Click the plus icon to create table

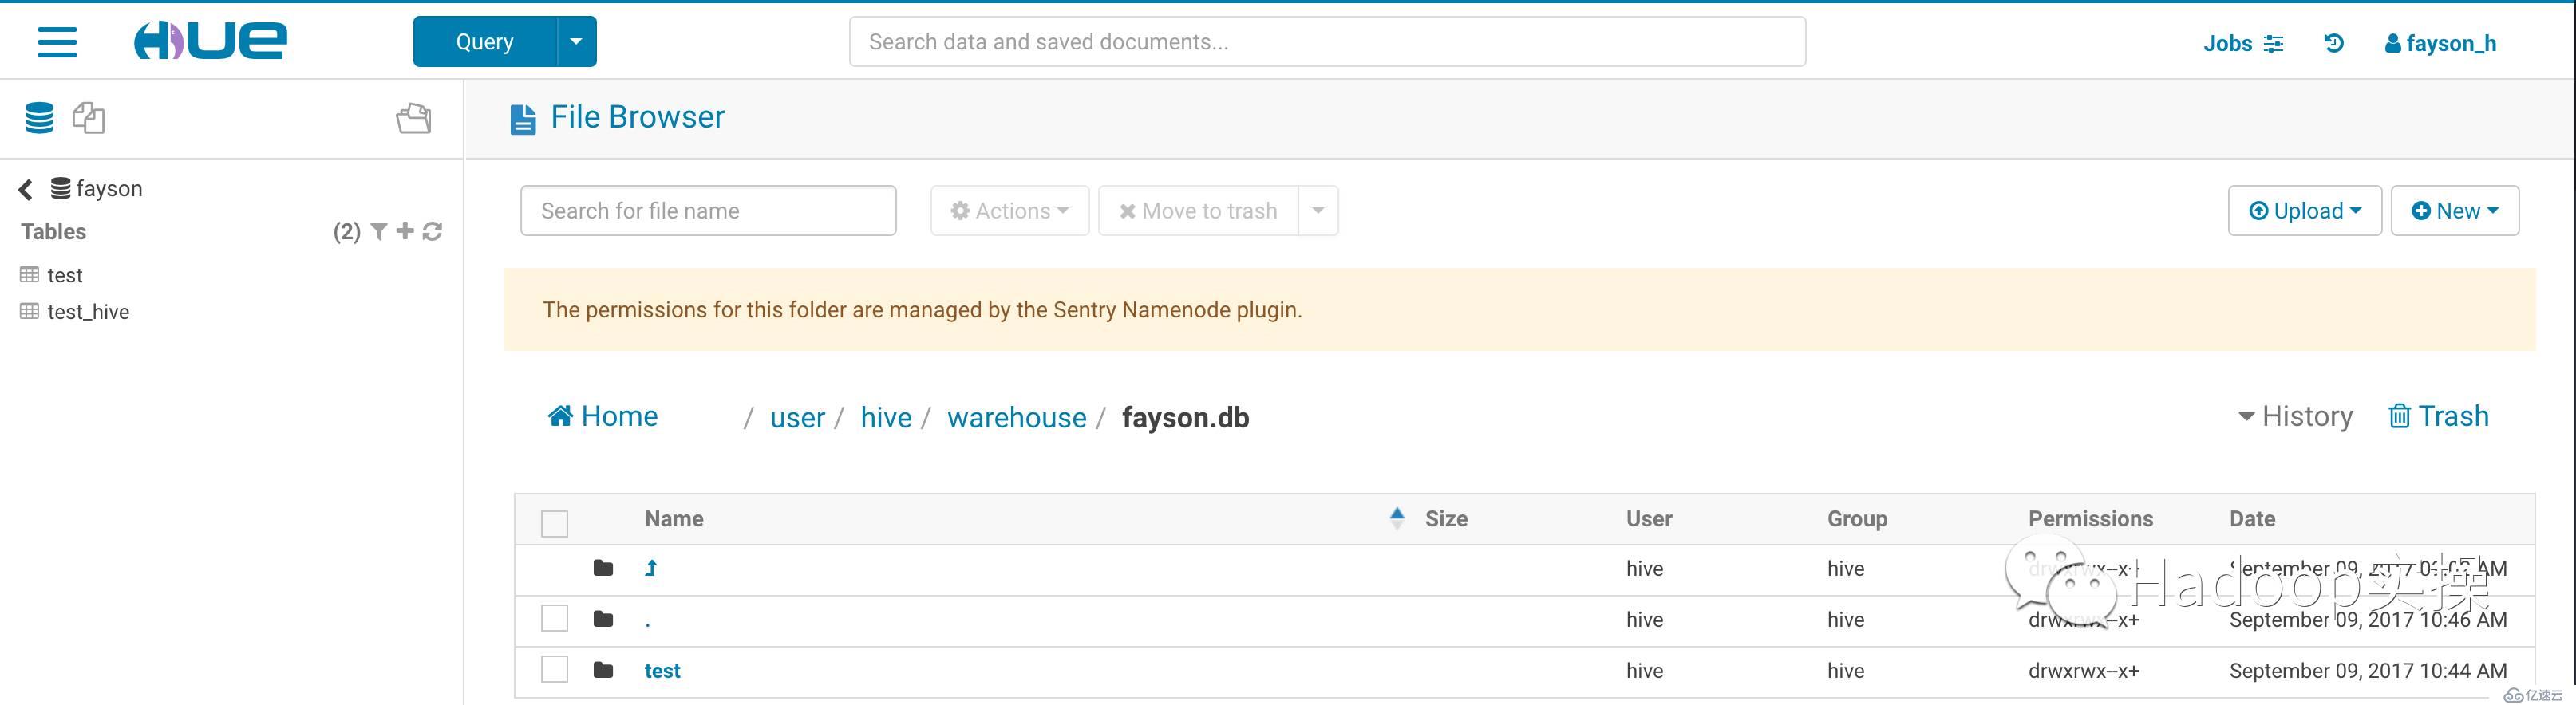405,232
